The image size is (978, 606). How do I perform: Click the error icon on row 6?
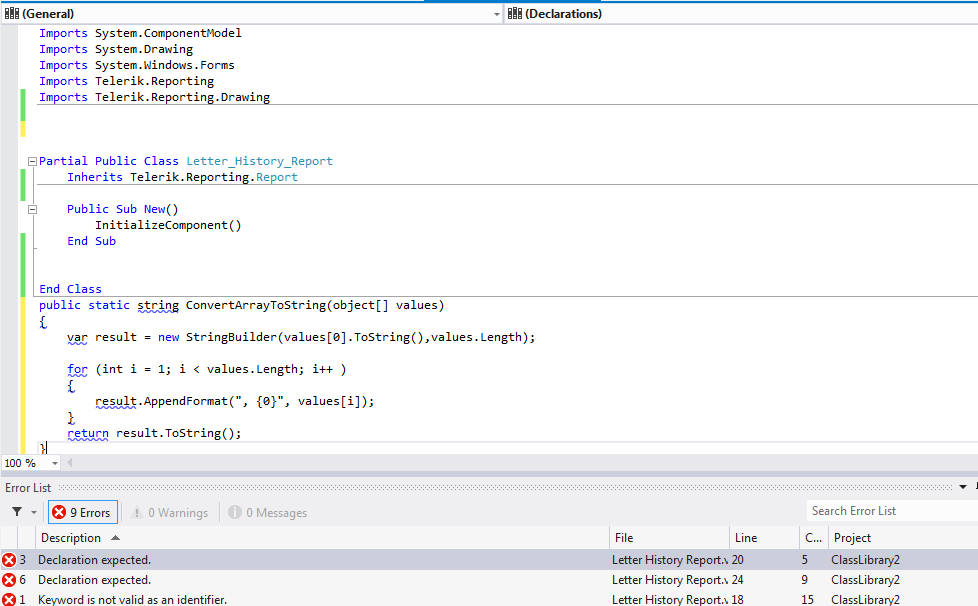[9, 580]
